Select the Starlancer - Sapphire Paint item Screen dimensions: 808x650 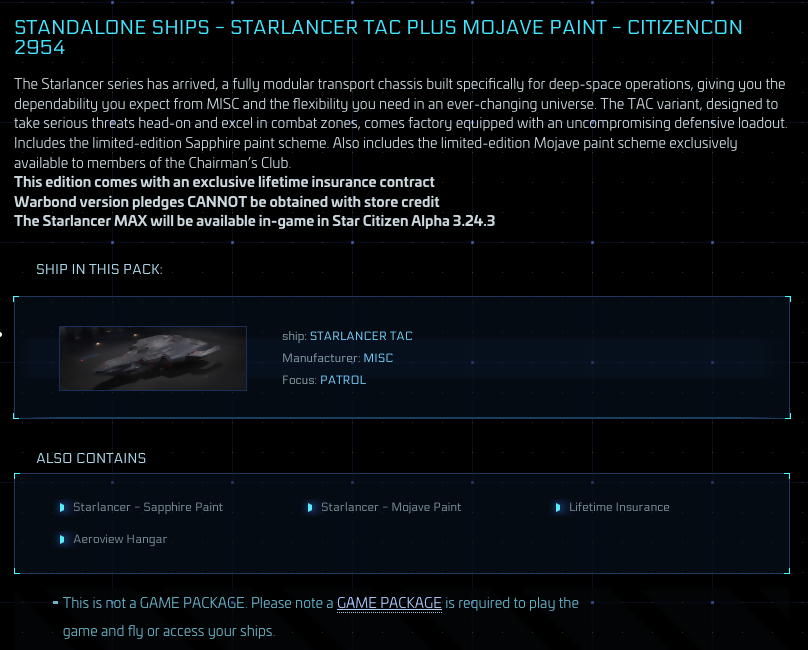(148, 507)
